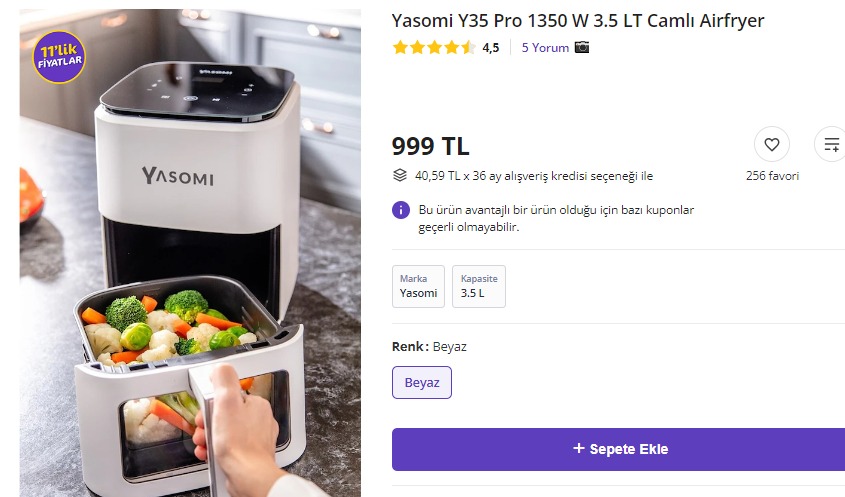Click the Yasomi airfryer product image
This screenshot has height=497, width=845.
[x=190, y=253]
